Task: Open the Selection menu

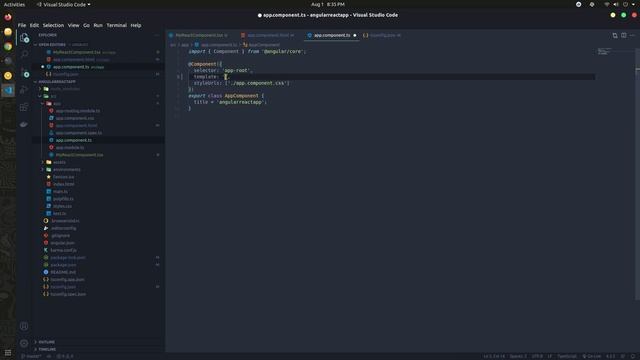Action: click(x=53, y=25)
